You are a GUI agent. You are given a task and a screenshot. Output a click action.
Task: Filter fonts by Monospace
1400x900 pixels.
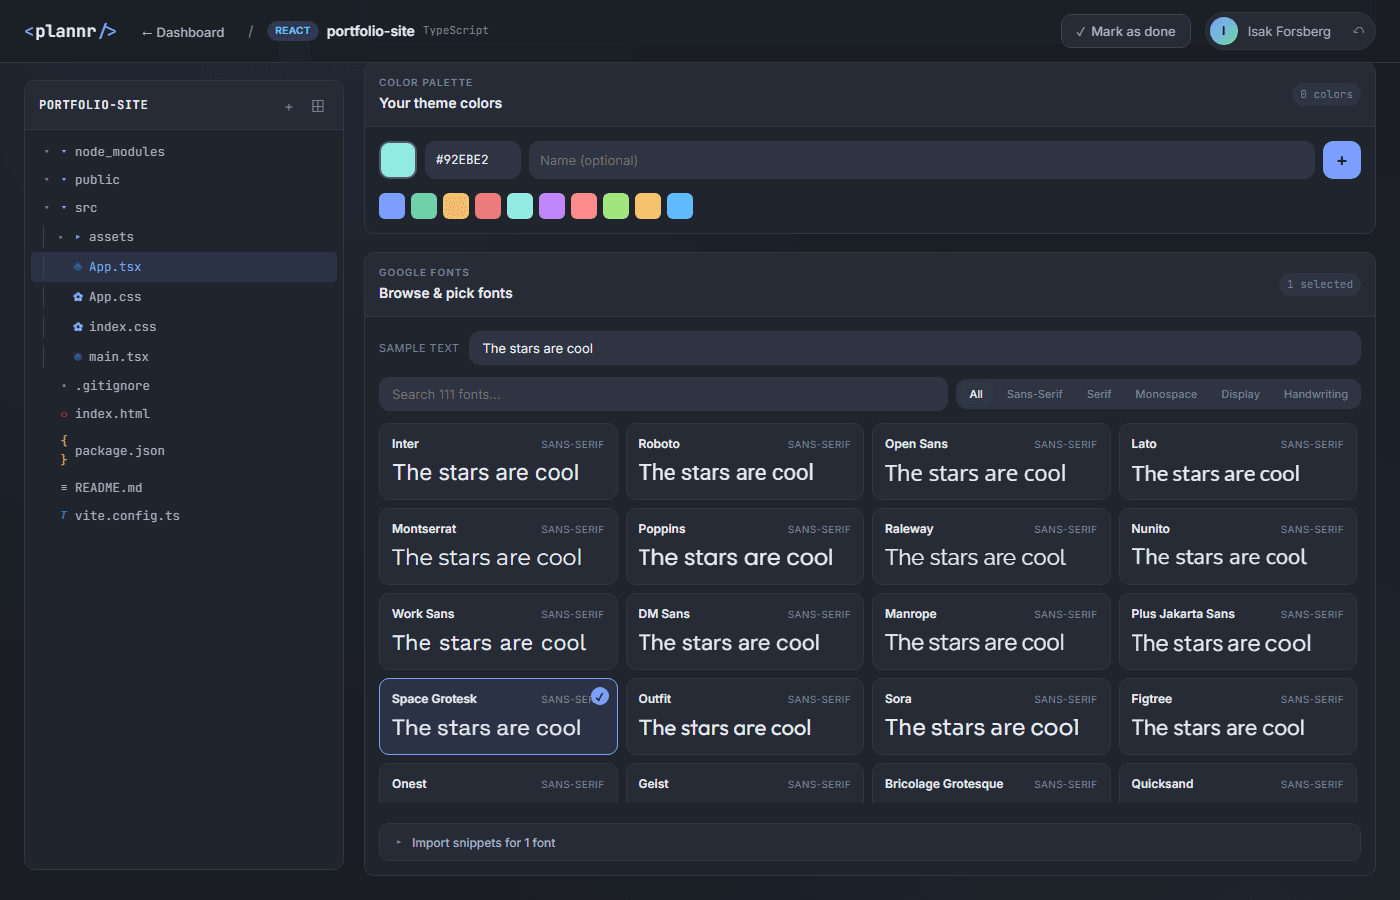click(x=1166, y=394)
